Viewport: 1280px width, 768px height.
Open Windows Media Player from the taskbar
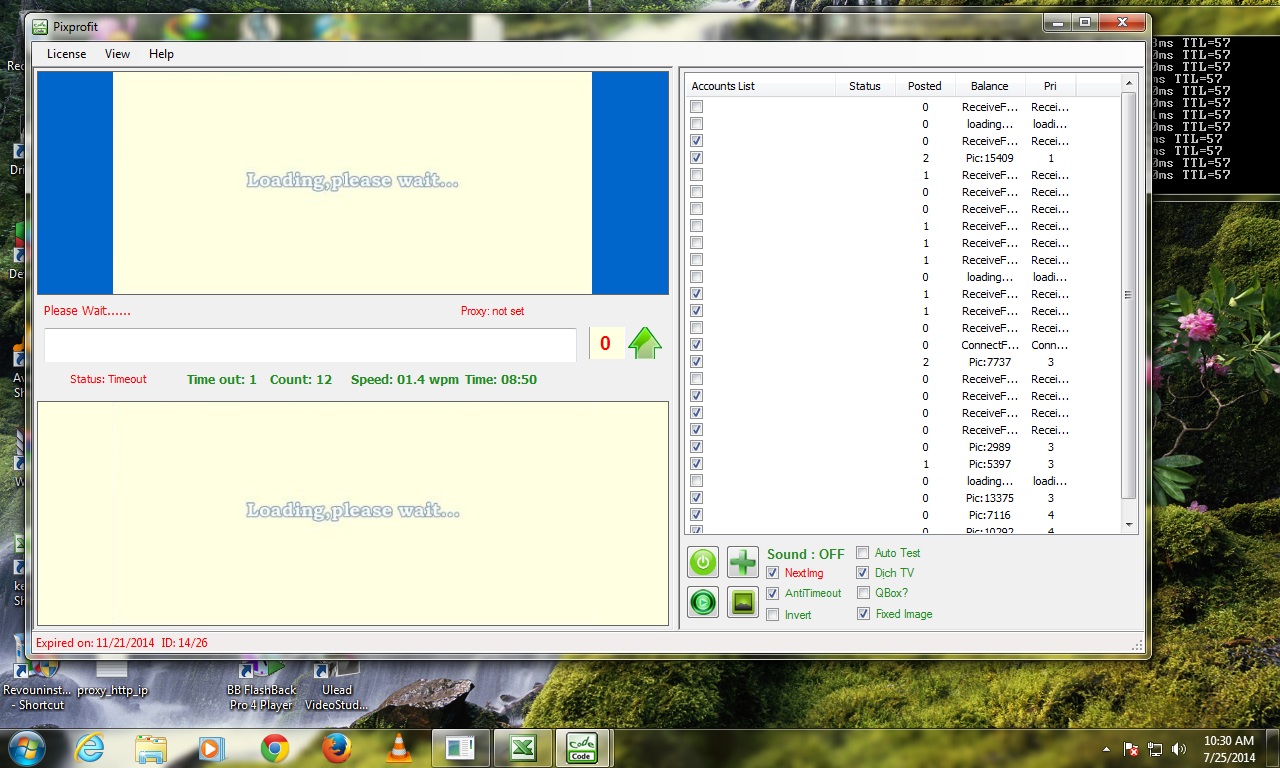(211, 748)
